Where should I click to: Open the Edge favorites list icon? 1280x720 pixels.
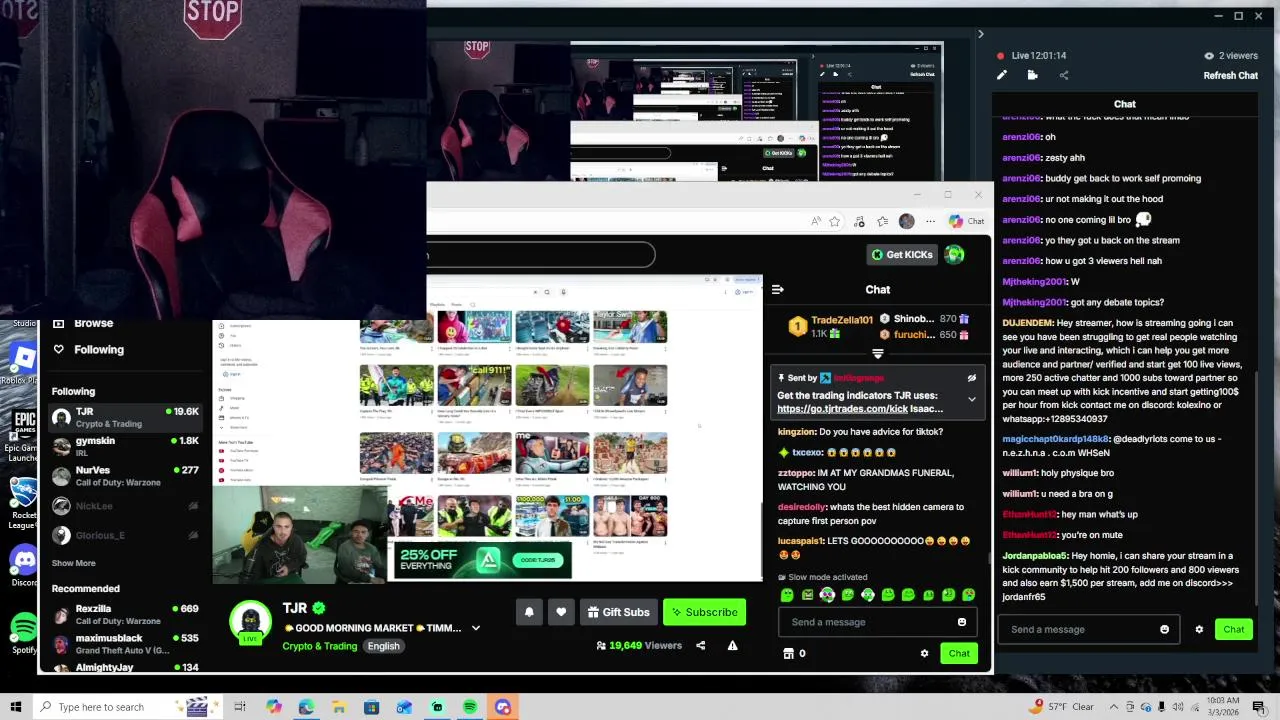[x=883, y=221]
